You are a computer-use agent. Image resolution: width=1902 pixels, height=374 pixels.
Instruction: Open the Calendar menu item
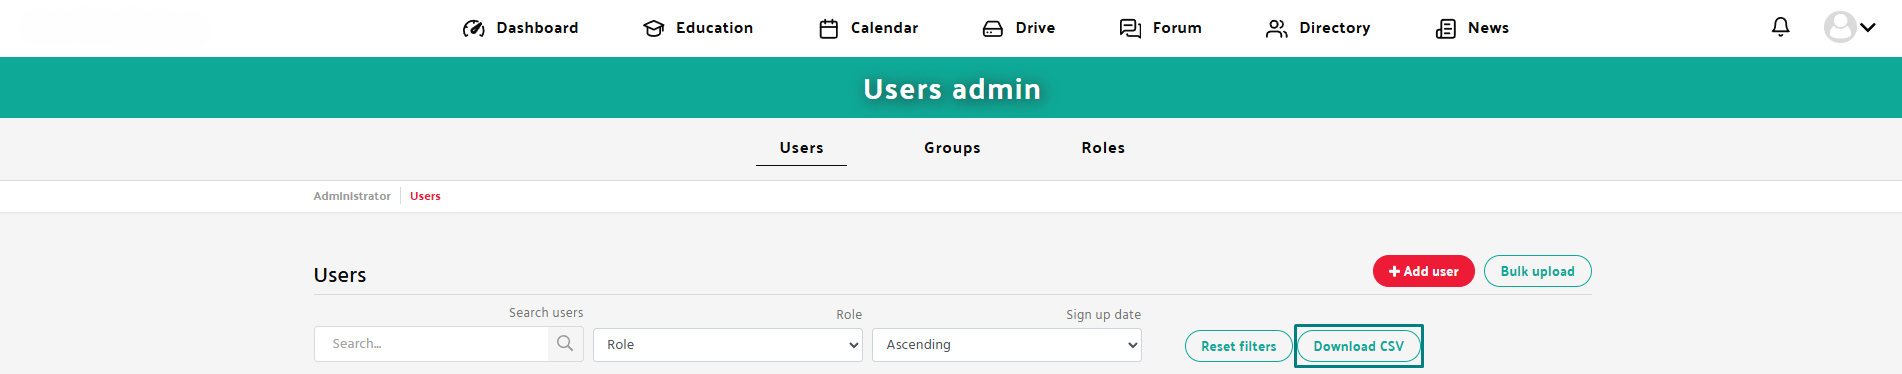pos(884,28)
